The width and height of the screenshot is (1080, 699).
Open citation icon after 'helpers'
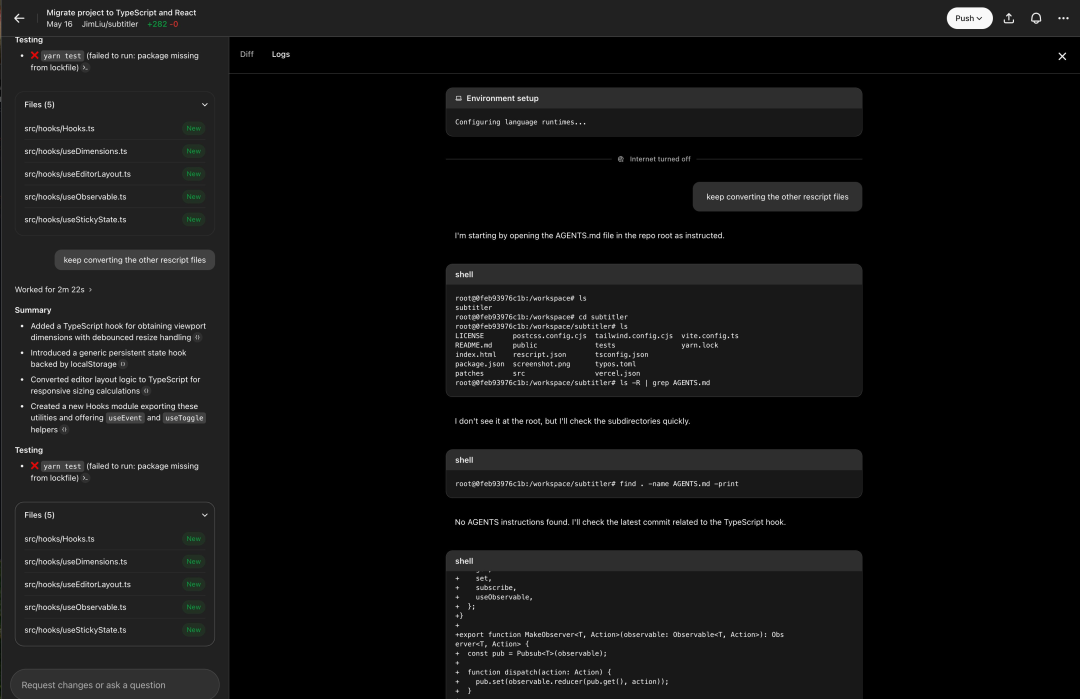pyautogui.click(x=64, y=430)
